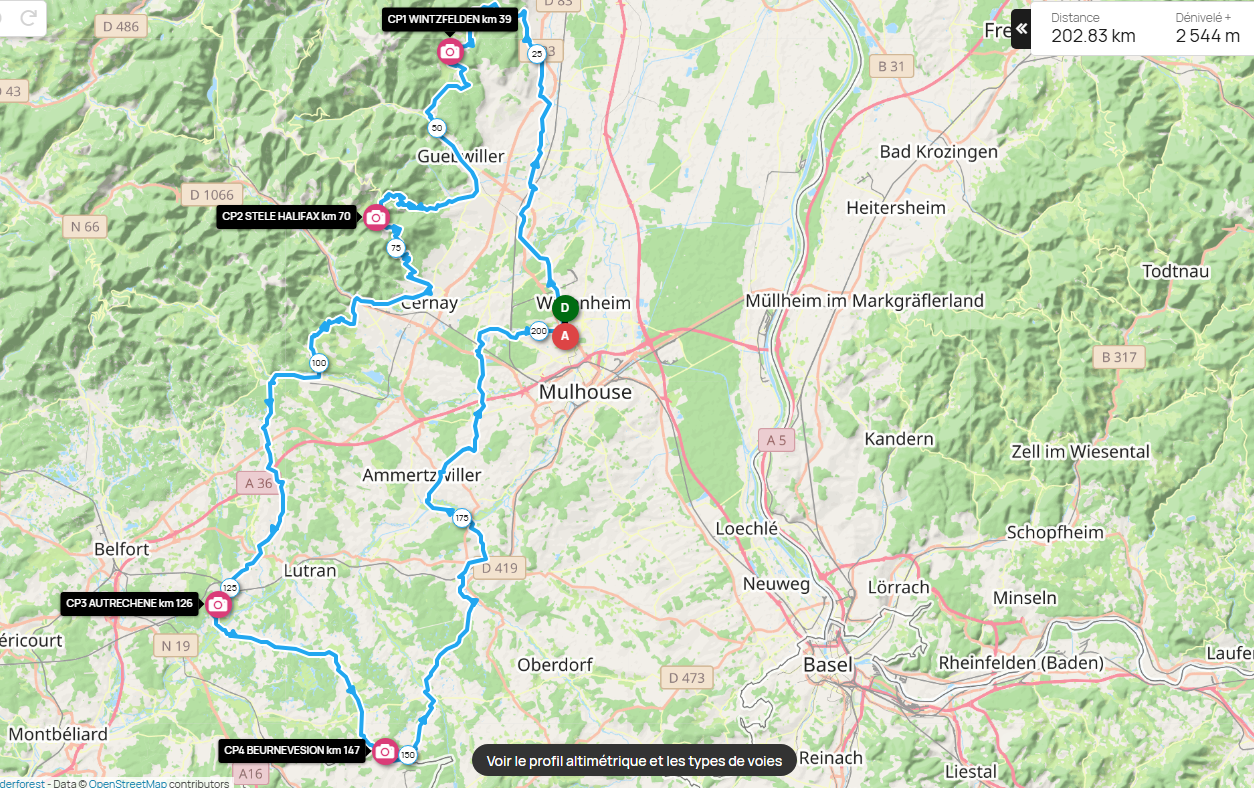Click the CP2 Stele Halifax camera marker

pyautogui.click(x=376, y=217)
